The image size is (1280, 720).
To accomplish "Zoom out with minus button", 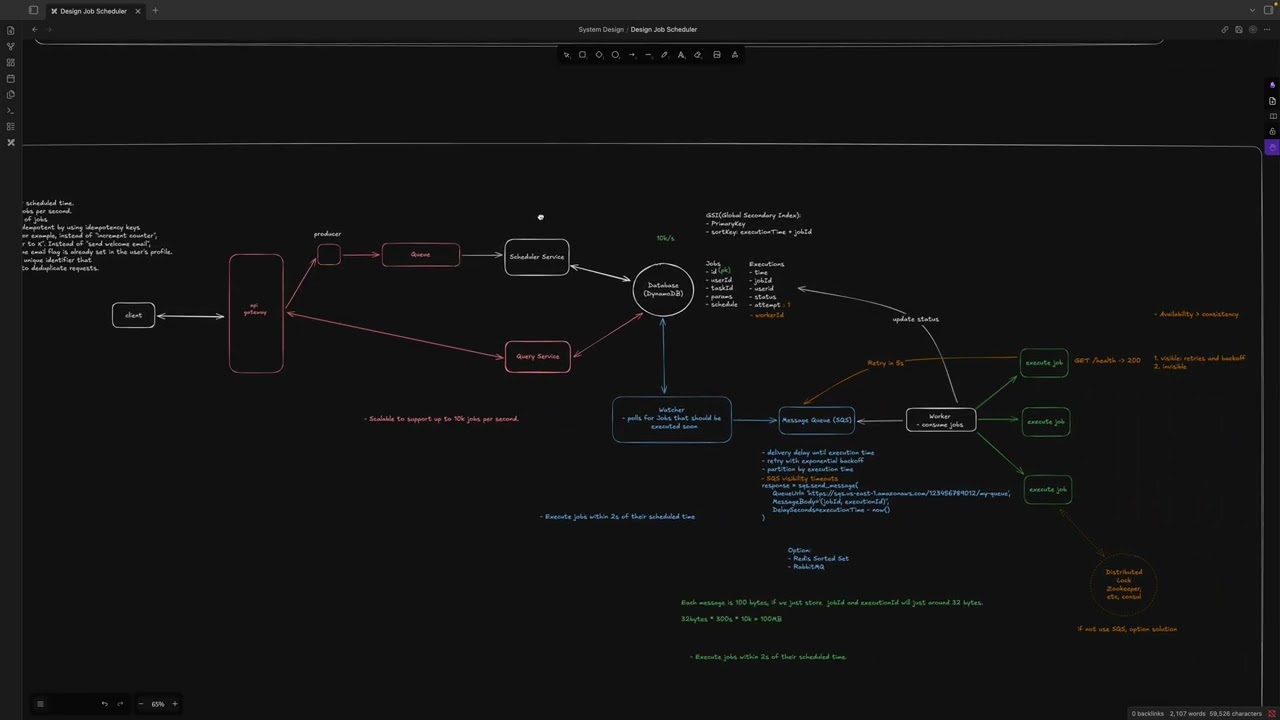I will (140, 704).
